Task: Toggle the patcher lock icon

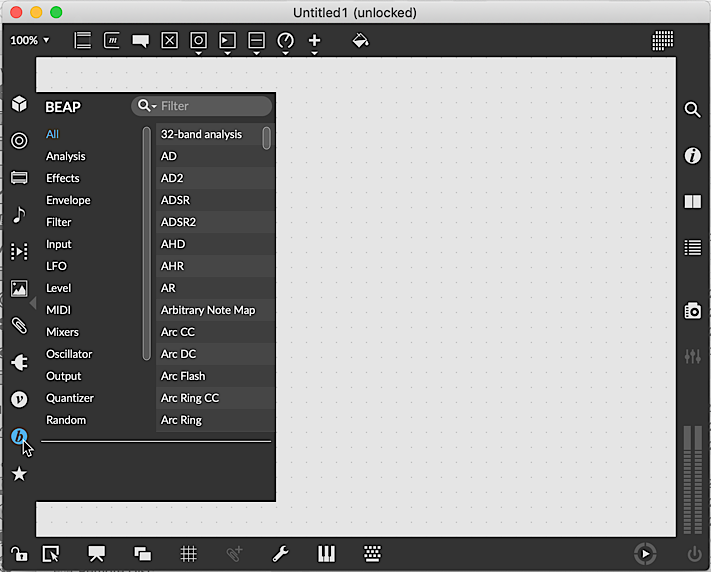Action: (x=19, y=553)
